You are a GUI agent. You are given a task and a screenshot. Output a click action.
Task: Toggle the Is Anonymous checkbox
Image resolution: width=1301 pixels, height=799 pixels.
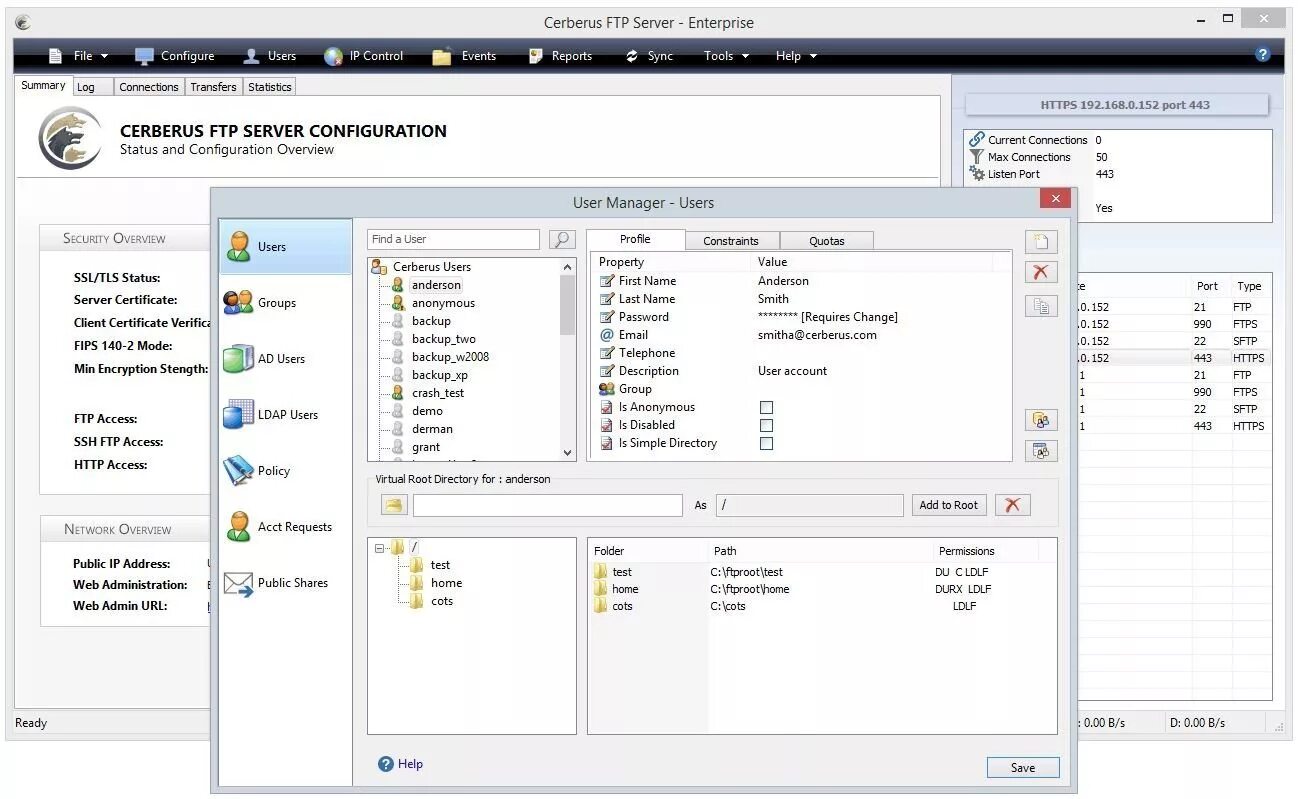766,407
